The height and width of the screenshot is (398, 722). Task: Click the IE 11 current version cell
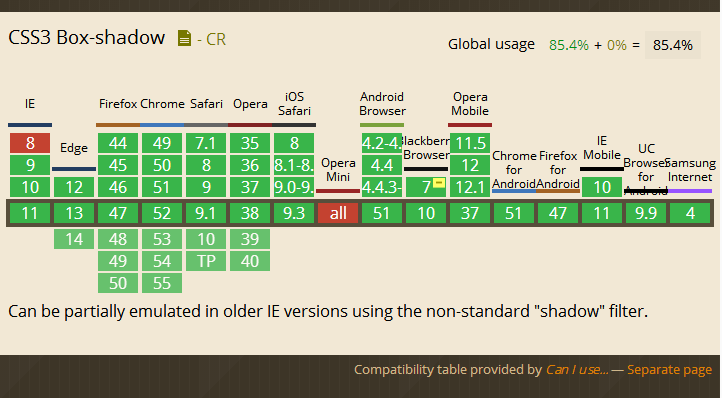pos(30,213)
